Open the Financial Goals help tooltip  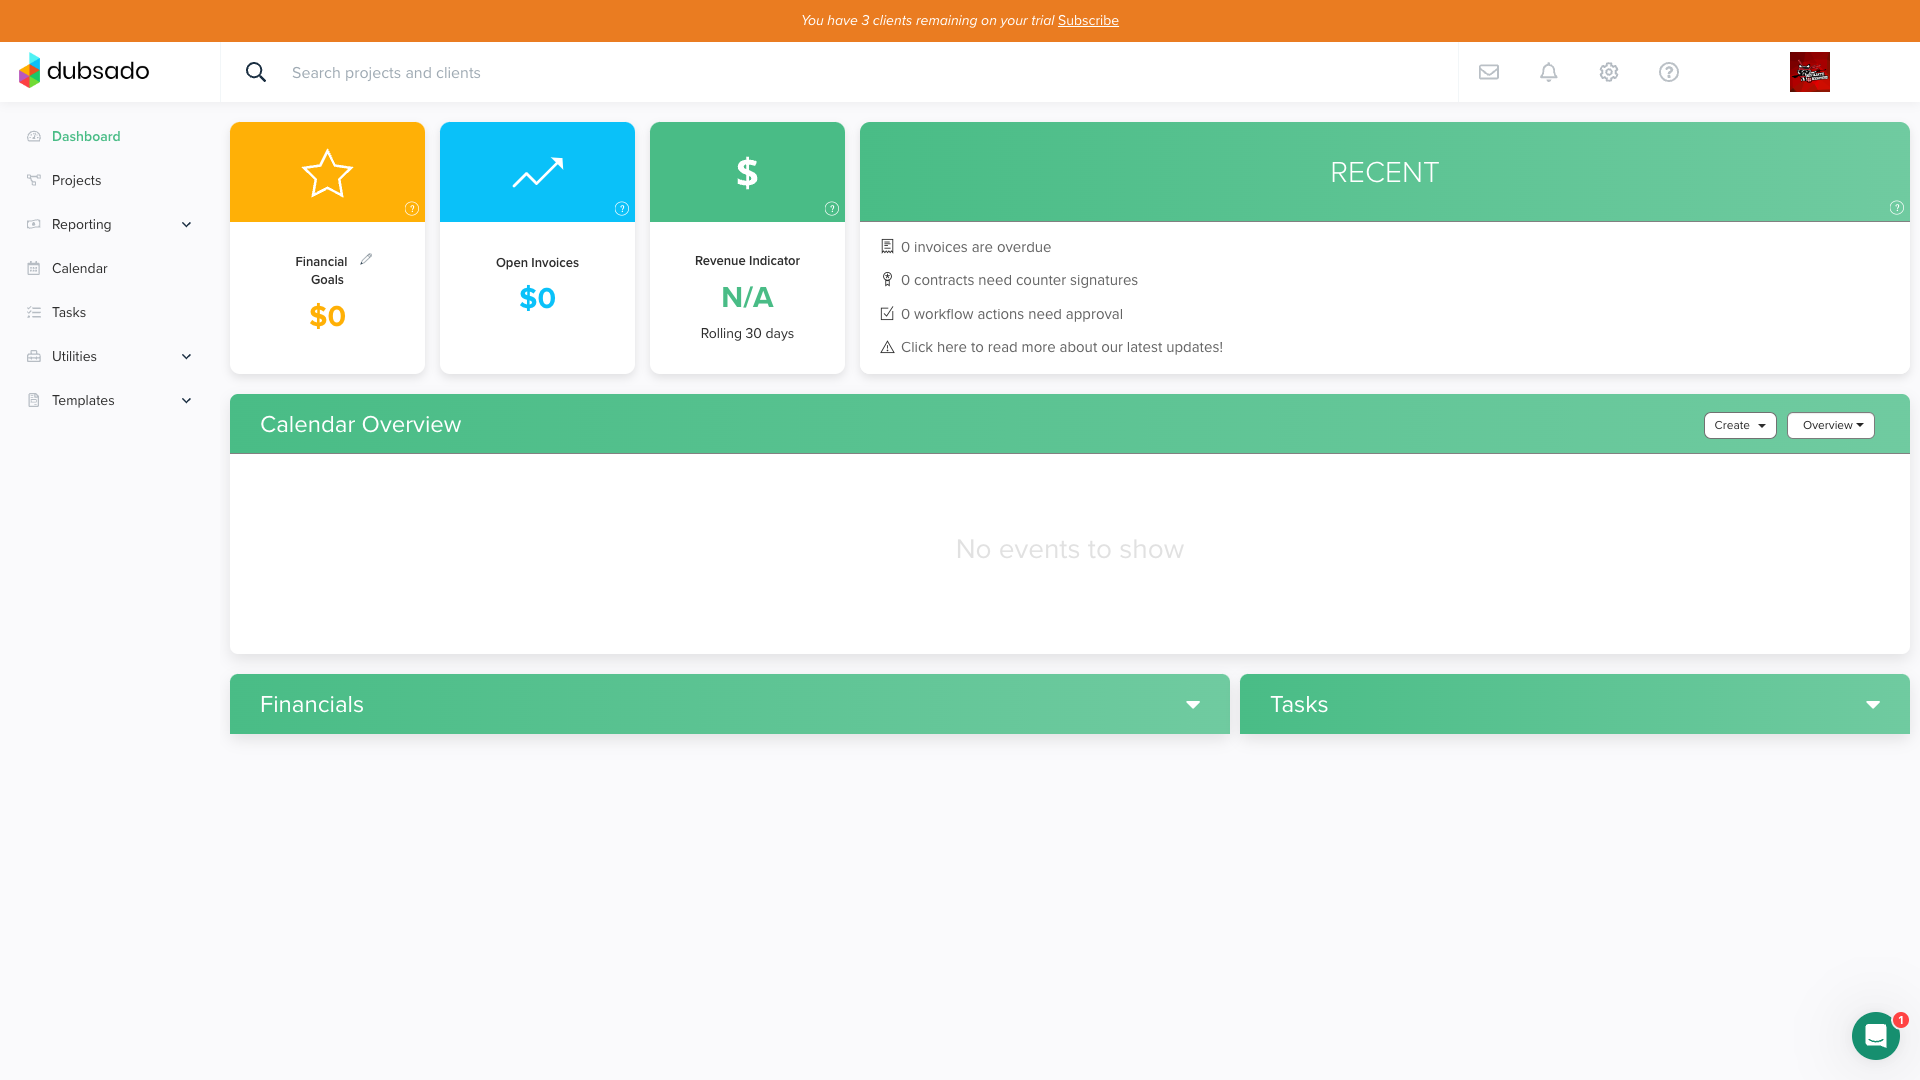coord(411,209)
